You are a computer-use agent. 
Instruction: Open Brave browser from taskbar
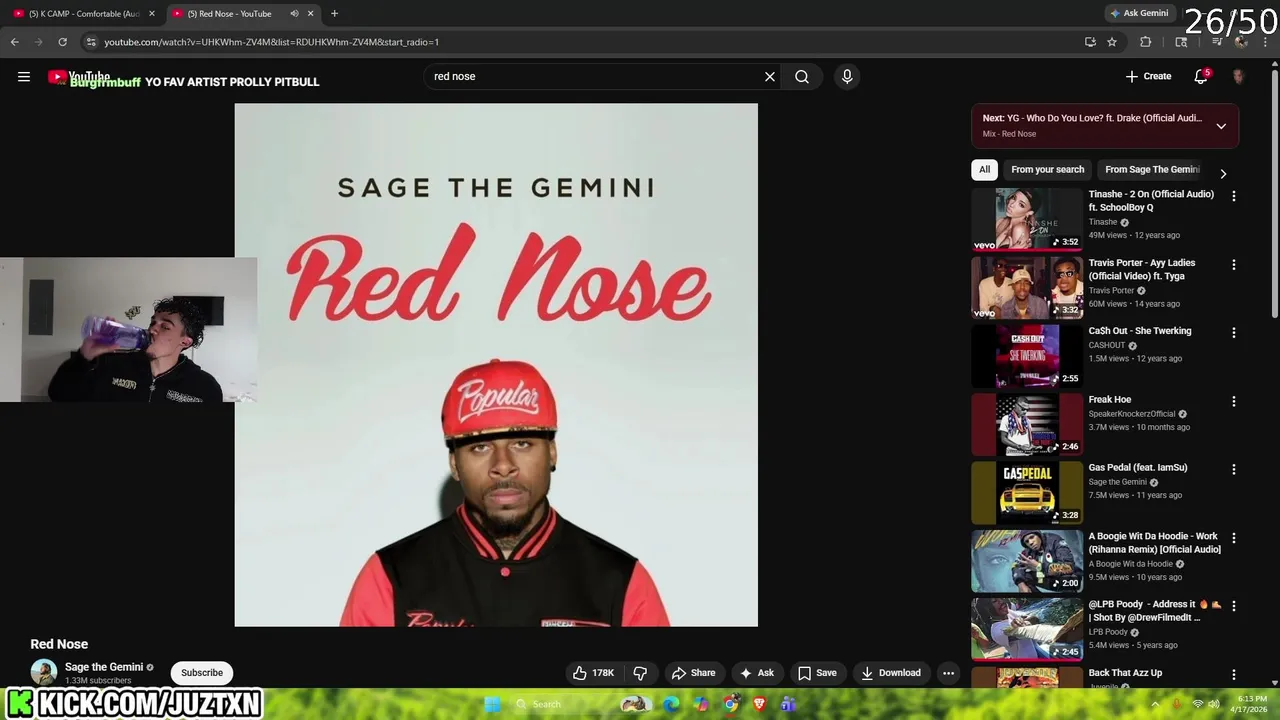pyautogui.click(x=760, y=704)
